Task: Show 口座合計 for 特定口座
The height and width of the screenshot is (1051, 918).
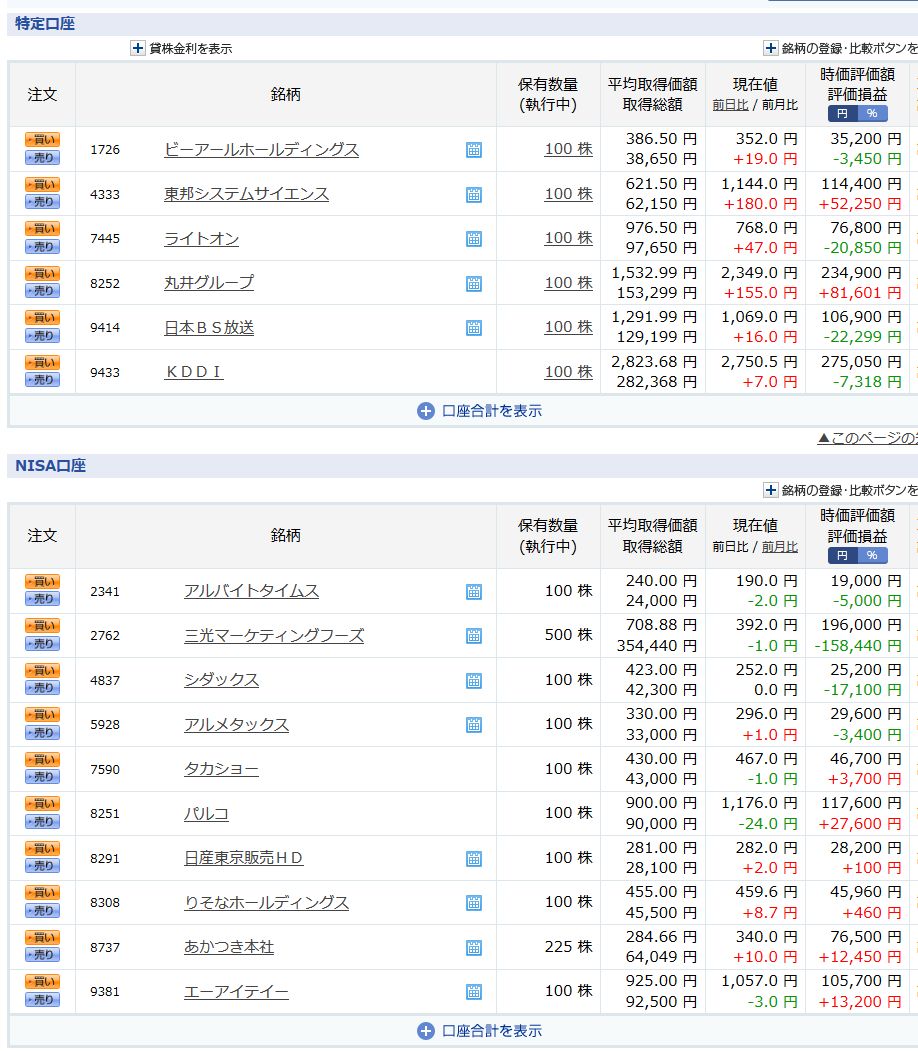Action: (479, 411)
